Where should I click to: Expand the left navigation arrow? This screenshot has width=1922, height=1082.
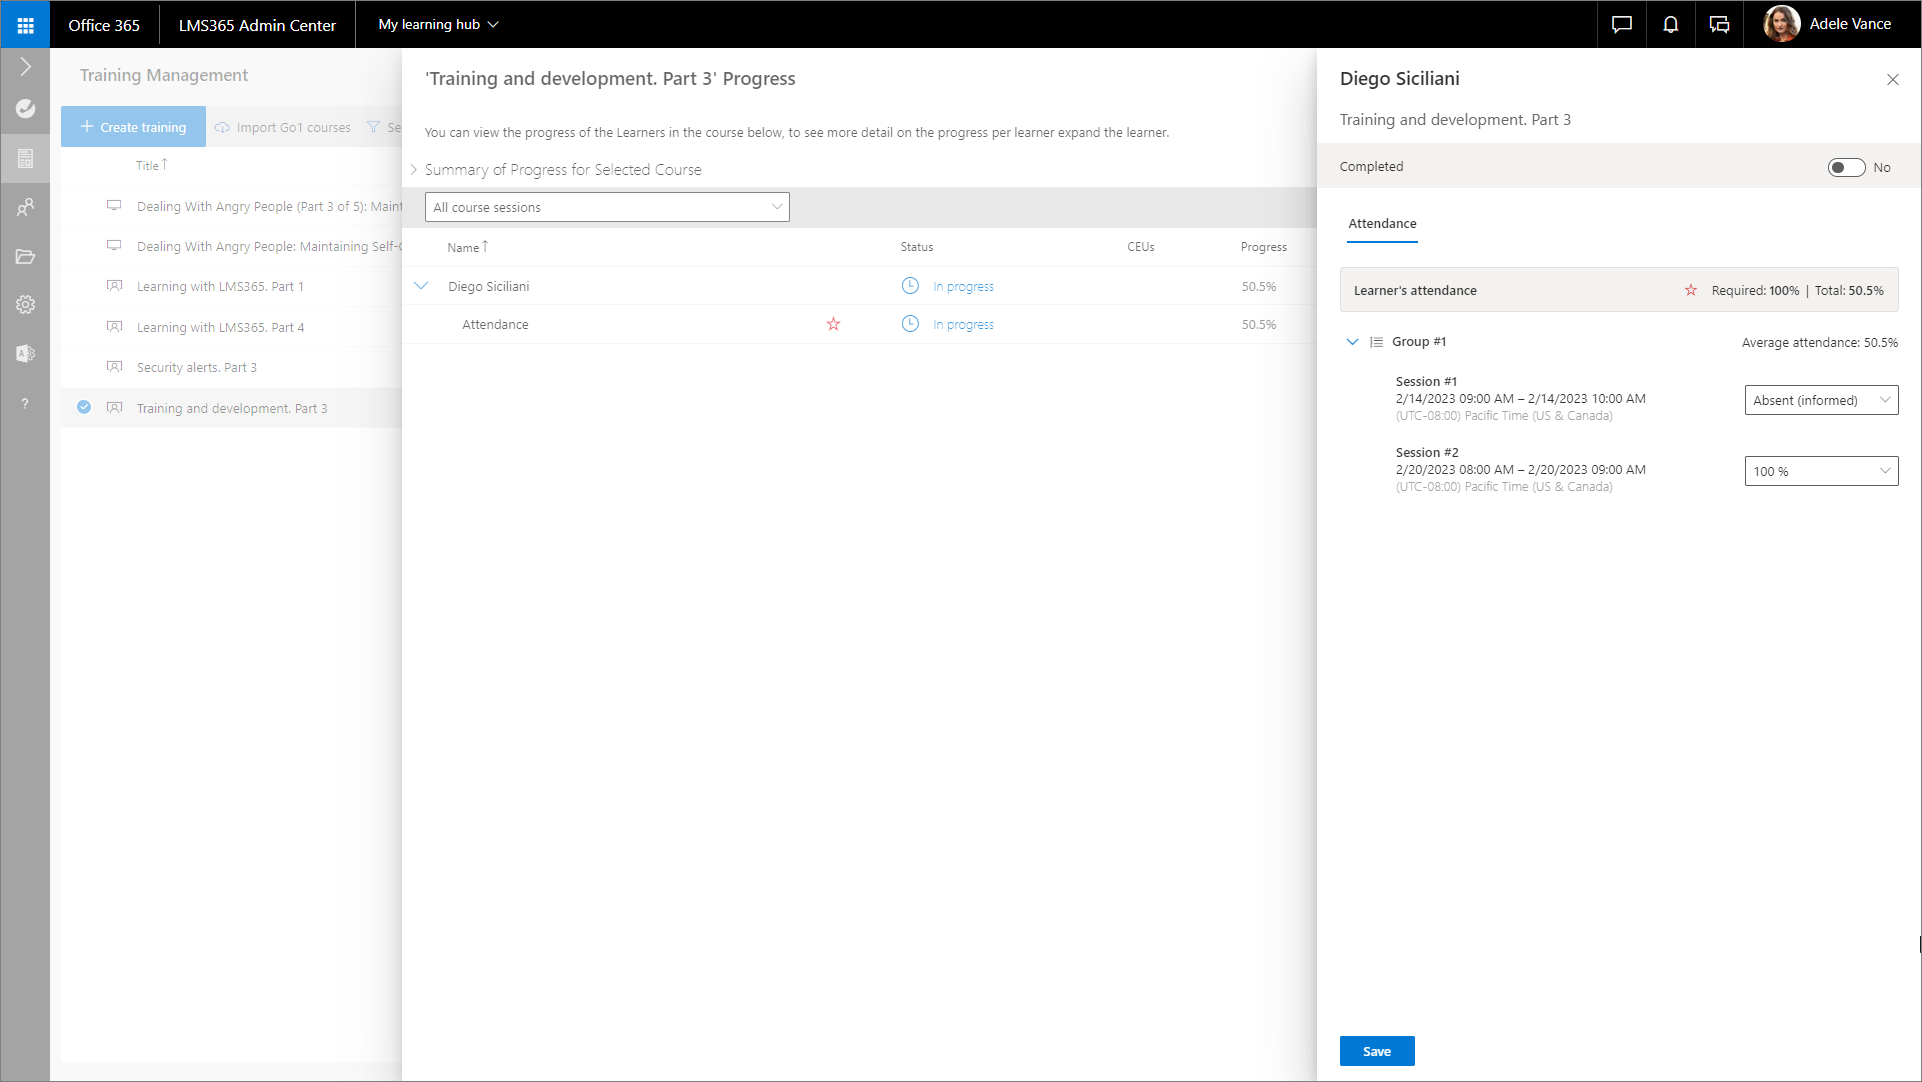click(x=25, y=67)
